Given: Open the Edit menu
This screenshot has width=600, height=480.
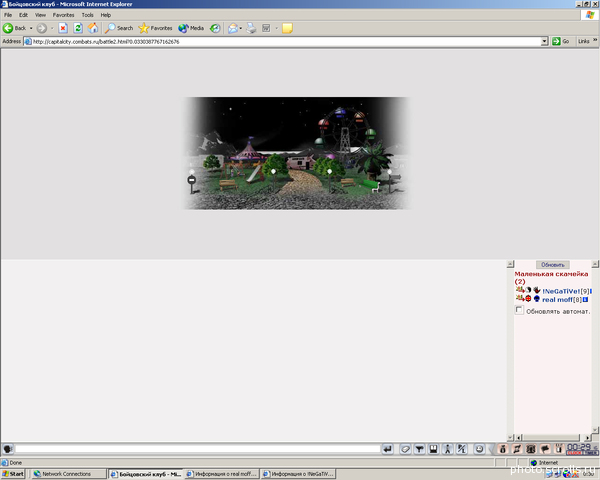Looking at the screenshot, I should coord(23,15).
